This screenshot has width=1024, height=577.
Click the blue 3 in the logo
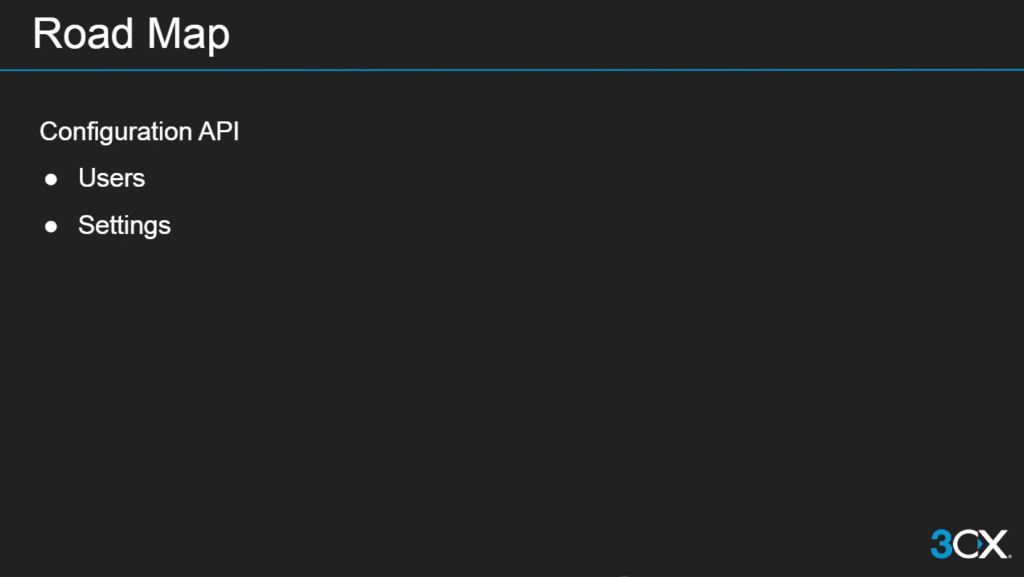(x=941, y=544)
